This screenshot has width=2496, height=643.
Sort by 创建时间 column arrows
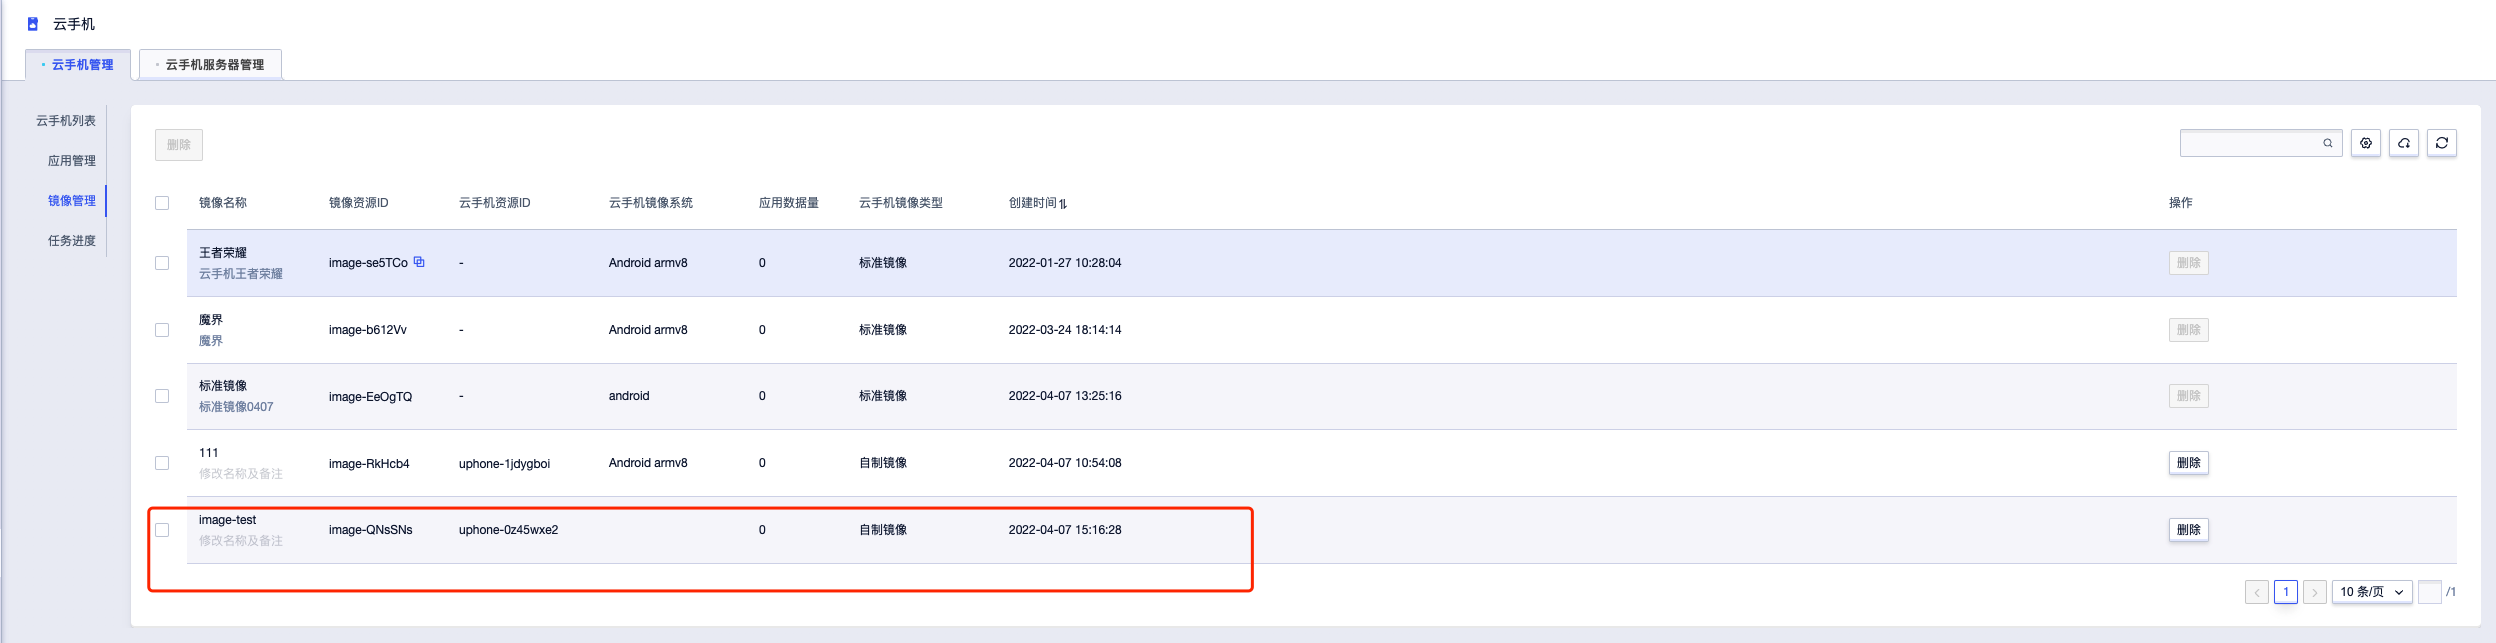coord(1062,204)
